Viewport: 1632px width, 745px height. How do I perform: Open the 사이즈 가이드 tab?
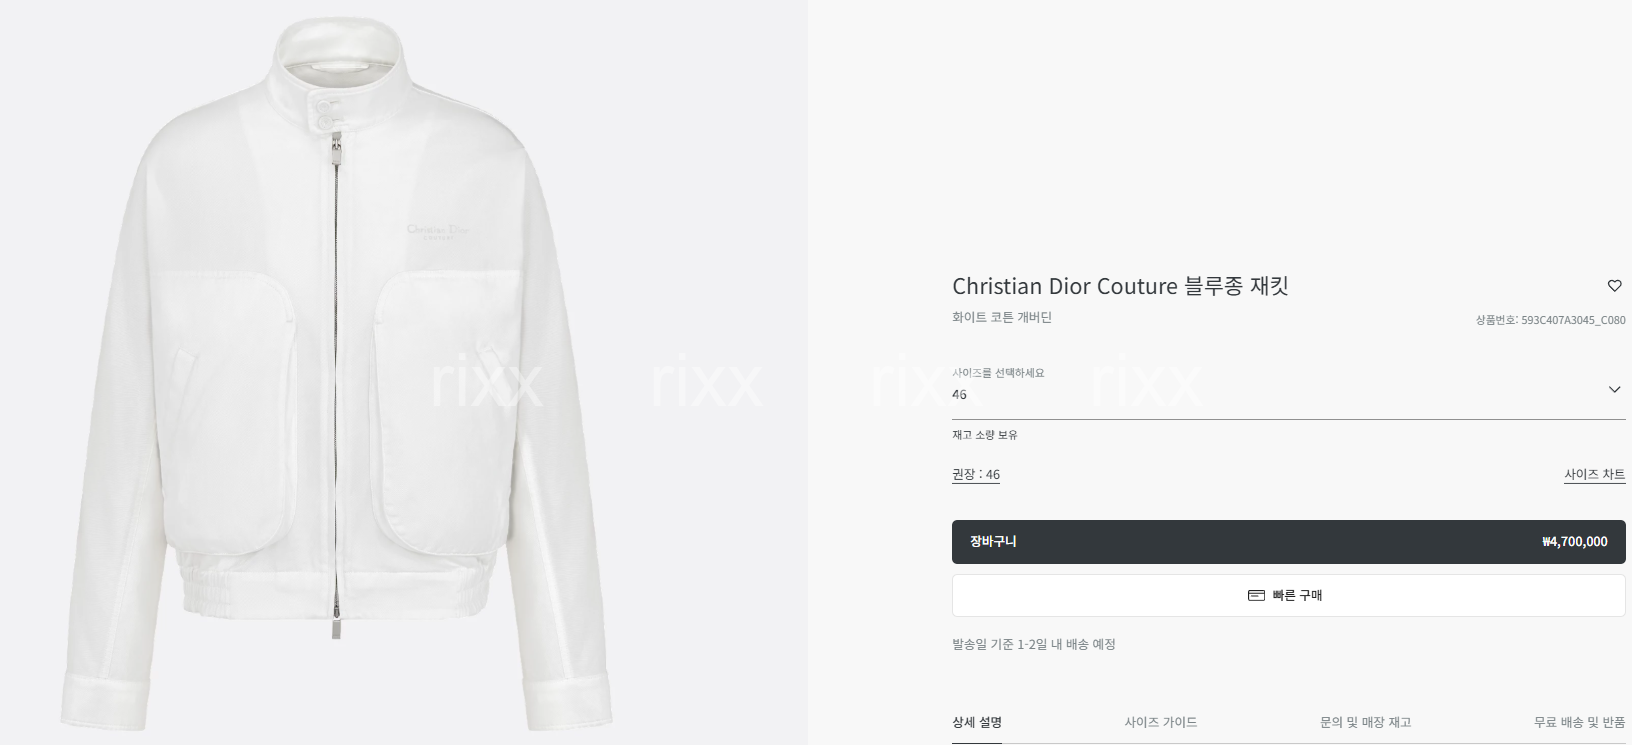coord(1160,722)
